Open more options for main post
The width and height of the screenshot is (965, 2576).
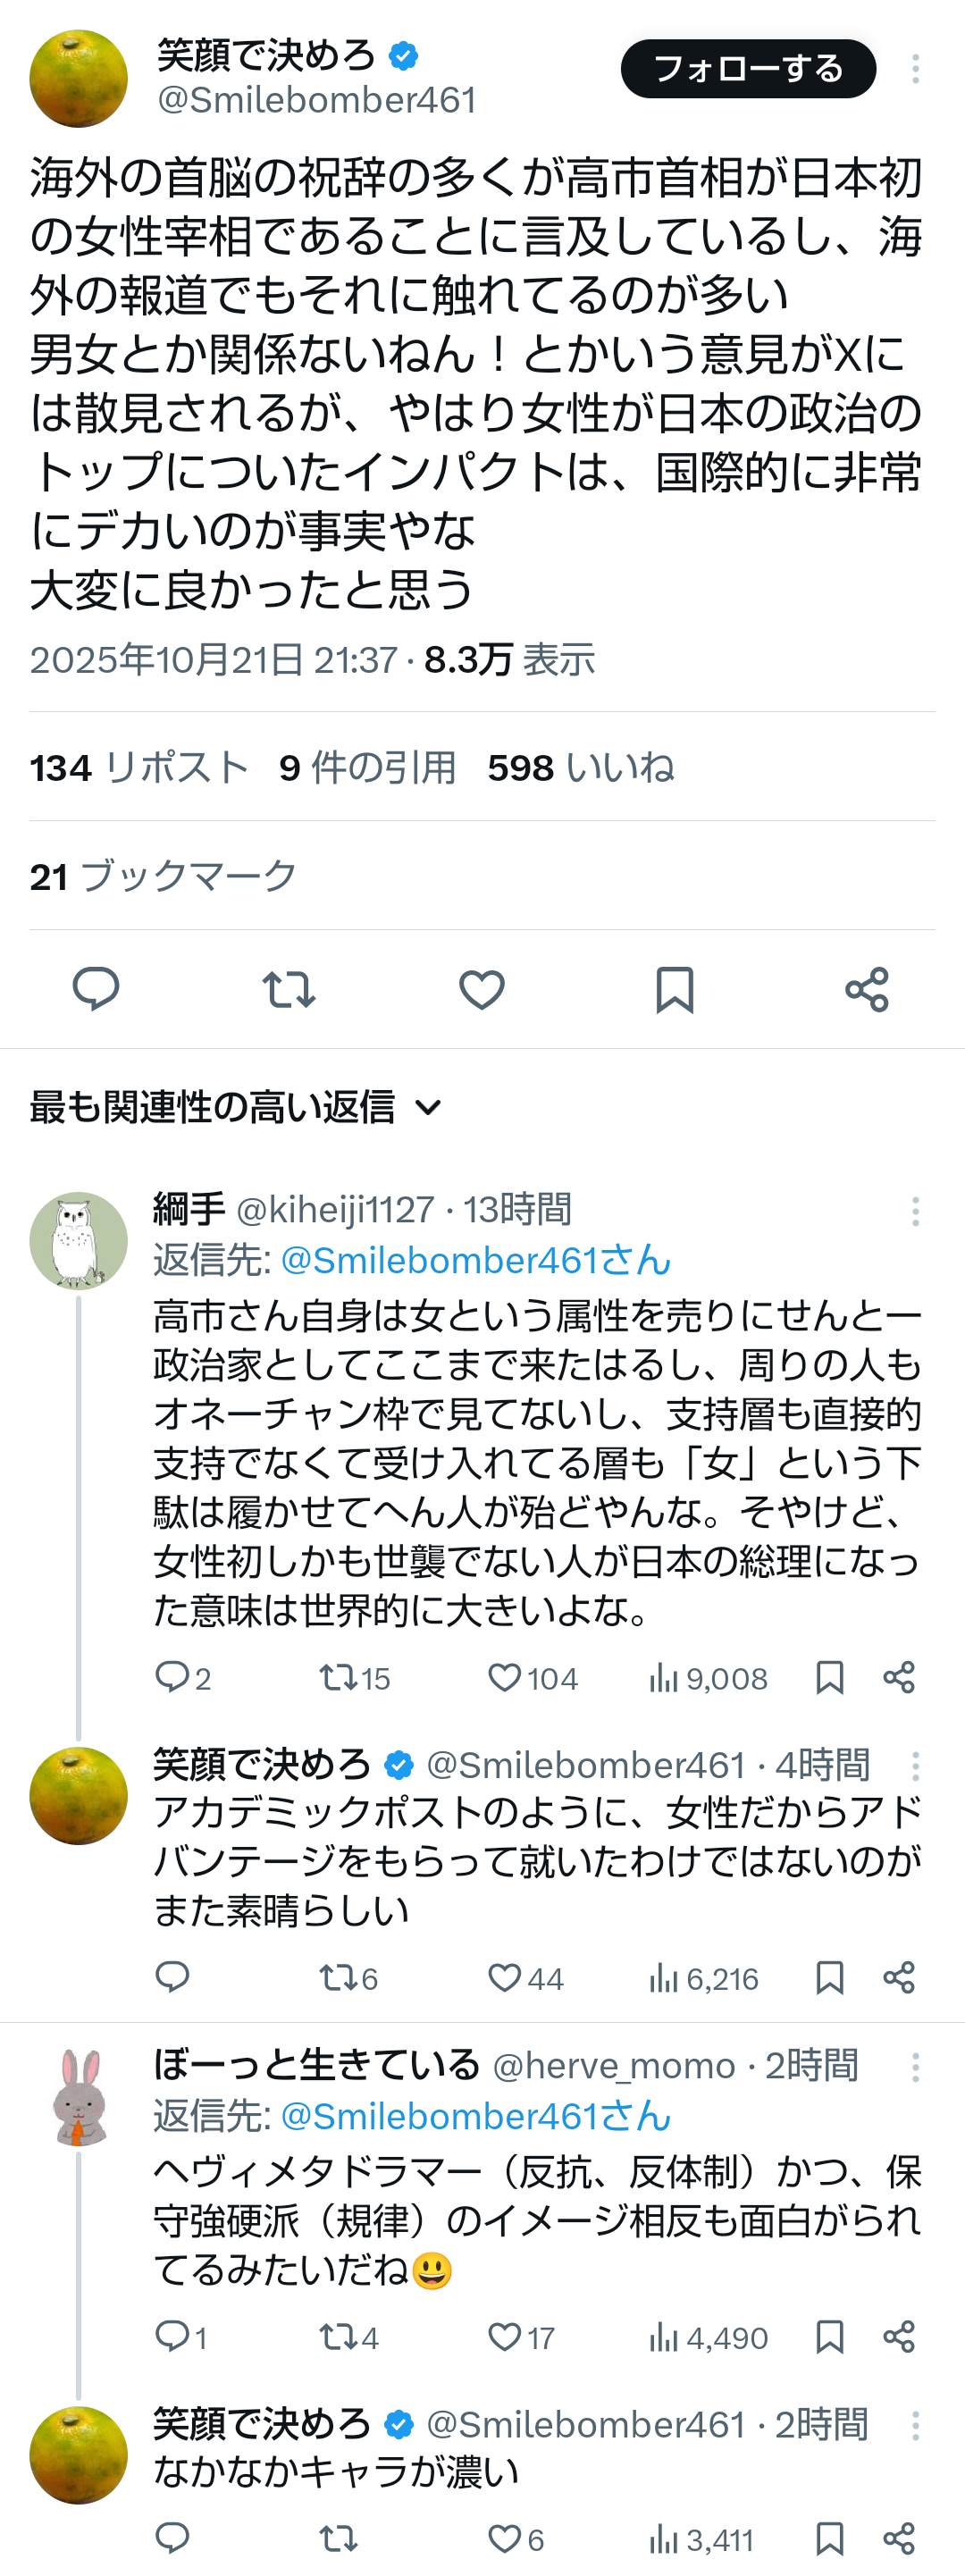915,69
